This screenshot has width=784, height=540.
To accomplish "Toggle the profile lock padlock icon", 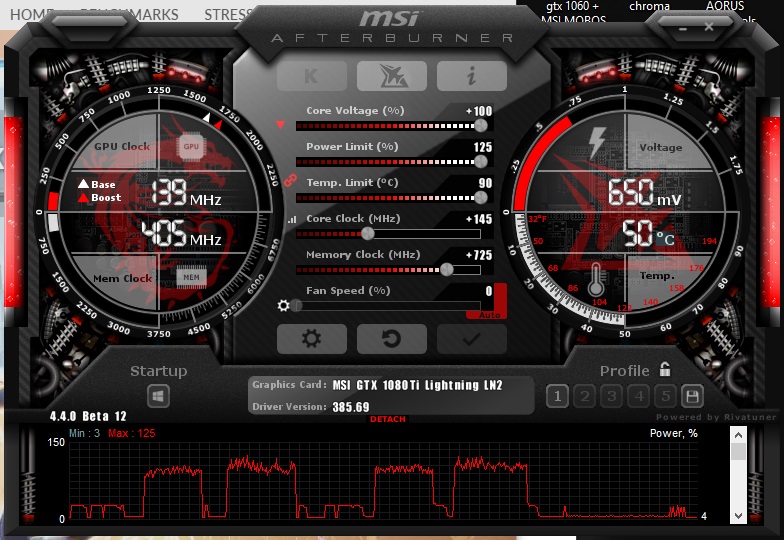I will 664,370.
